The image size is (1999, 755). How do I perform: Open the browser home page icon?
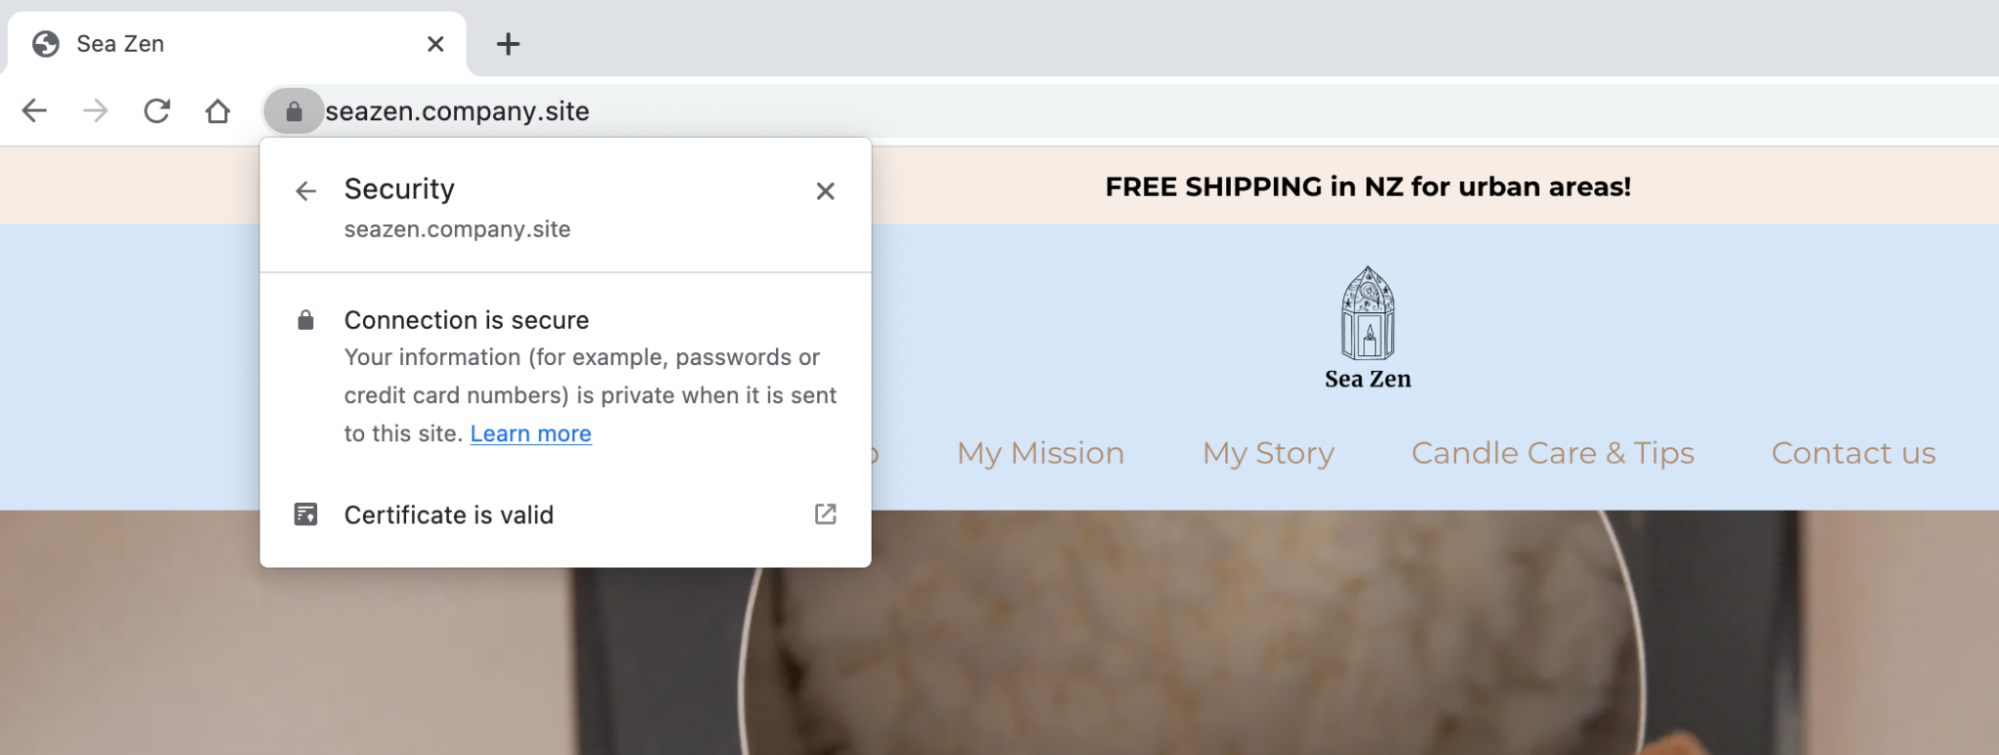(x=218, y=111)
